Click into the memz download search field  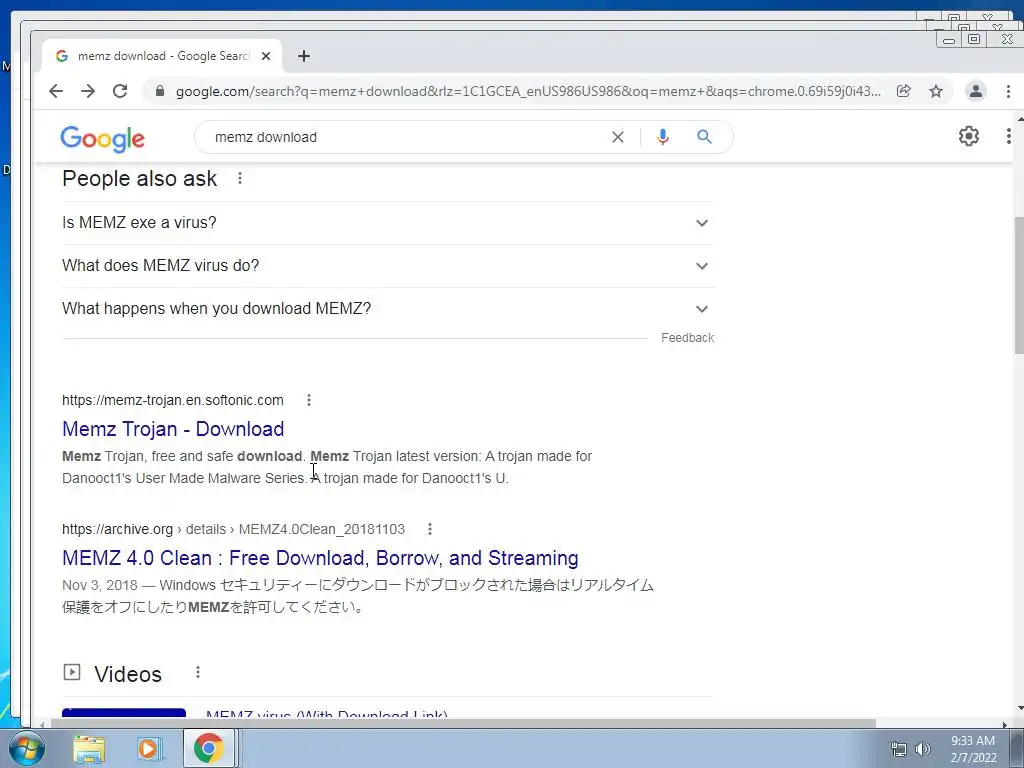pos(405,137)
